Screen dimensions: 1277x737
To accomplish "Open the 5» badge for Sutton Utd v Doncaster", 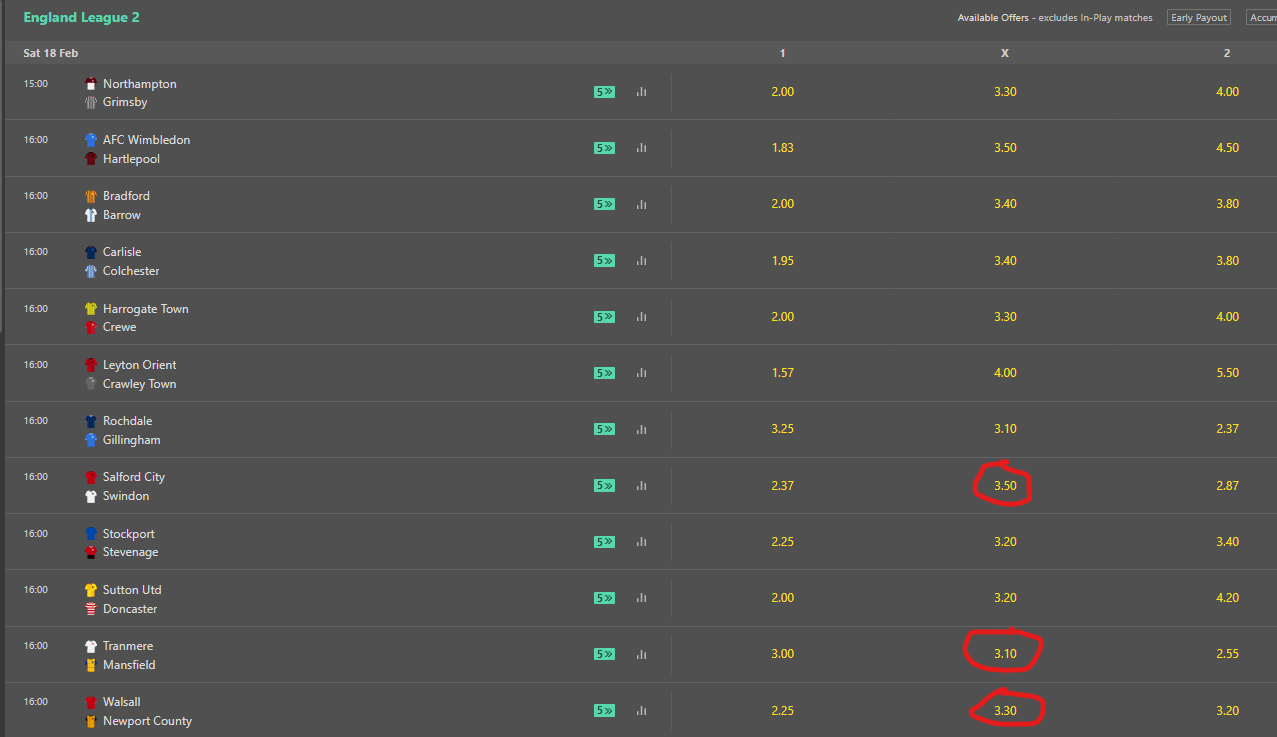I will point(604,597).
